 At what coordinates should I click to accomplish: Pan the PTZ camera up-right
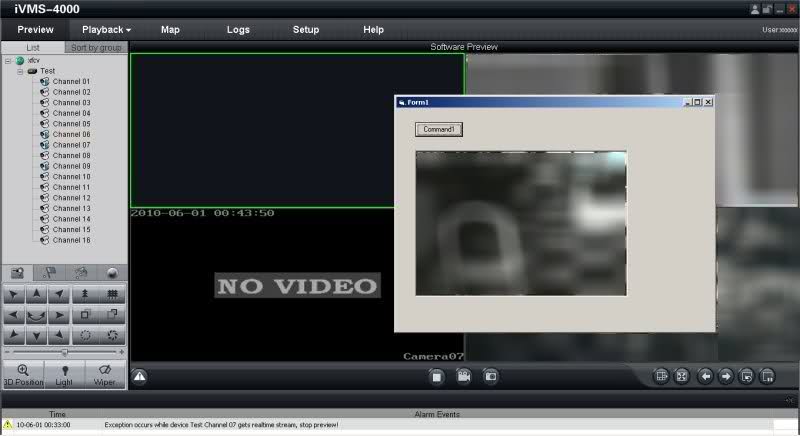(59, 294)
